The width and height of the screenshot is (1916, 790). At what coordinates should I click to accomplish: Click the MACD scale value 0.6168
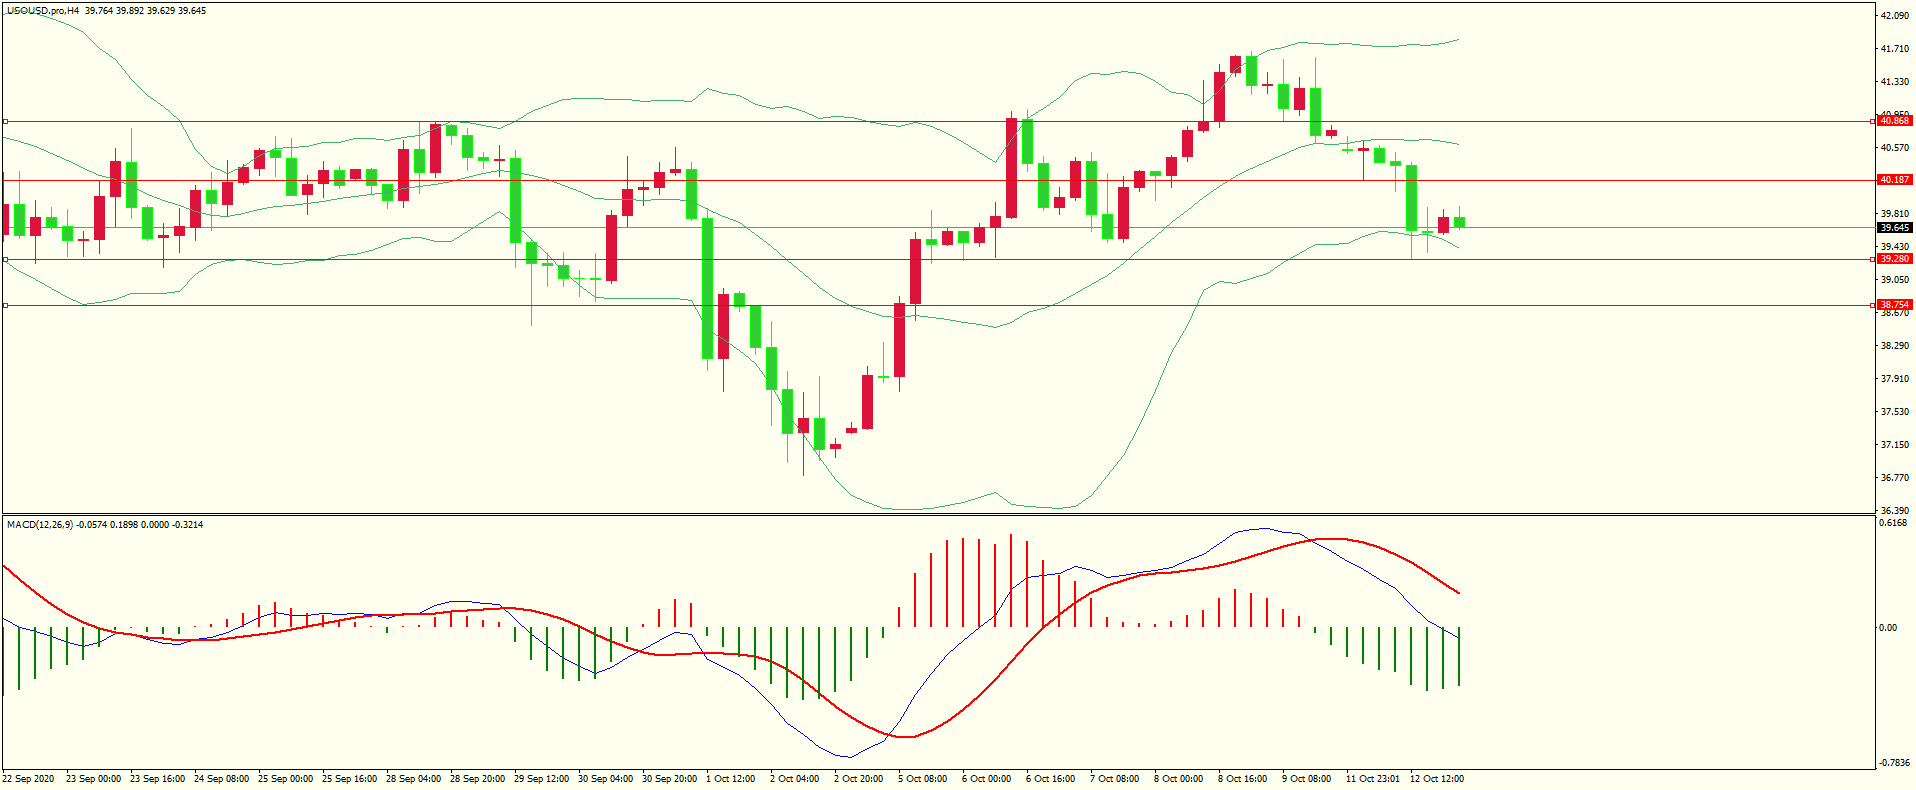(x=1893, y=523)
